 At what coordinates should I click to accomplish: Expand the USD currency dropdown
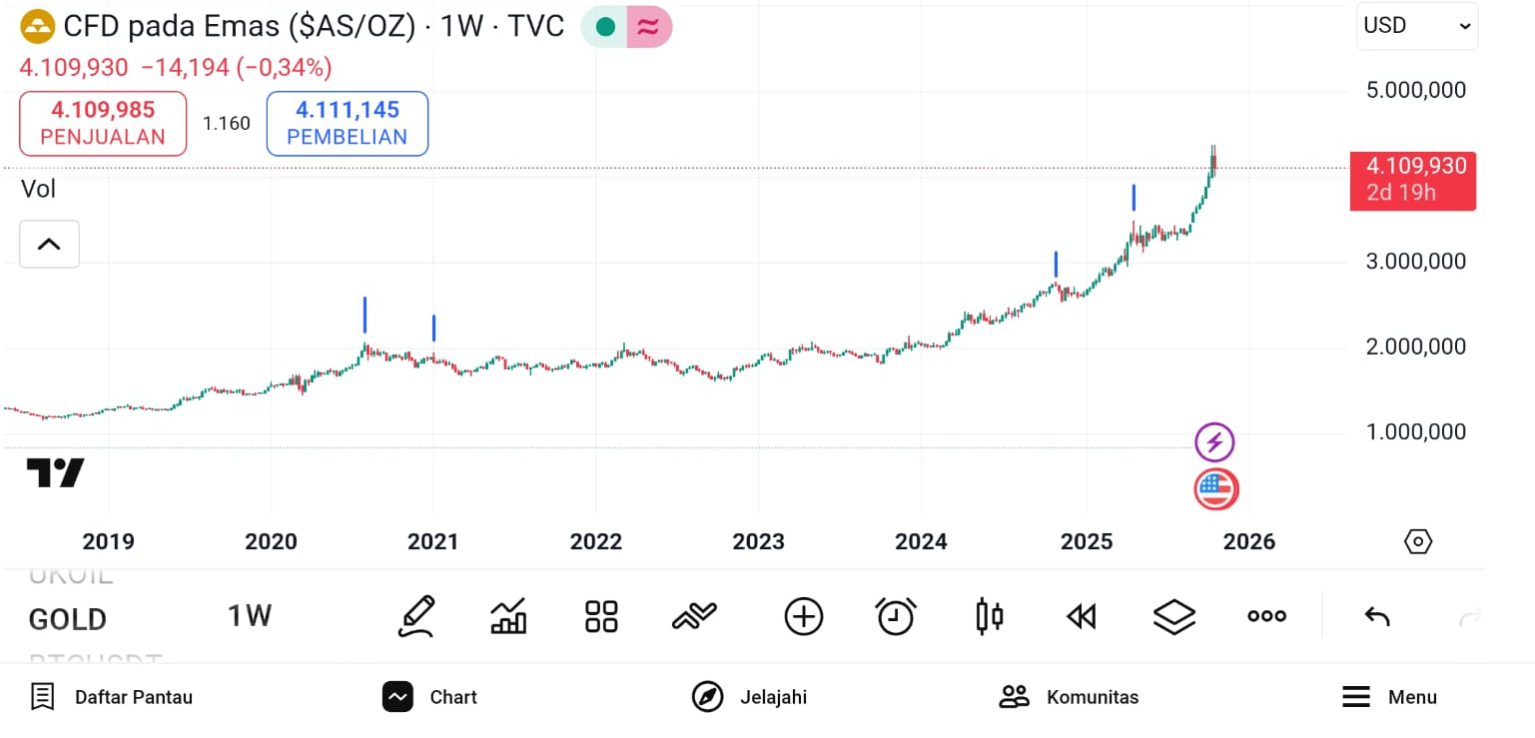point(1417,26)
